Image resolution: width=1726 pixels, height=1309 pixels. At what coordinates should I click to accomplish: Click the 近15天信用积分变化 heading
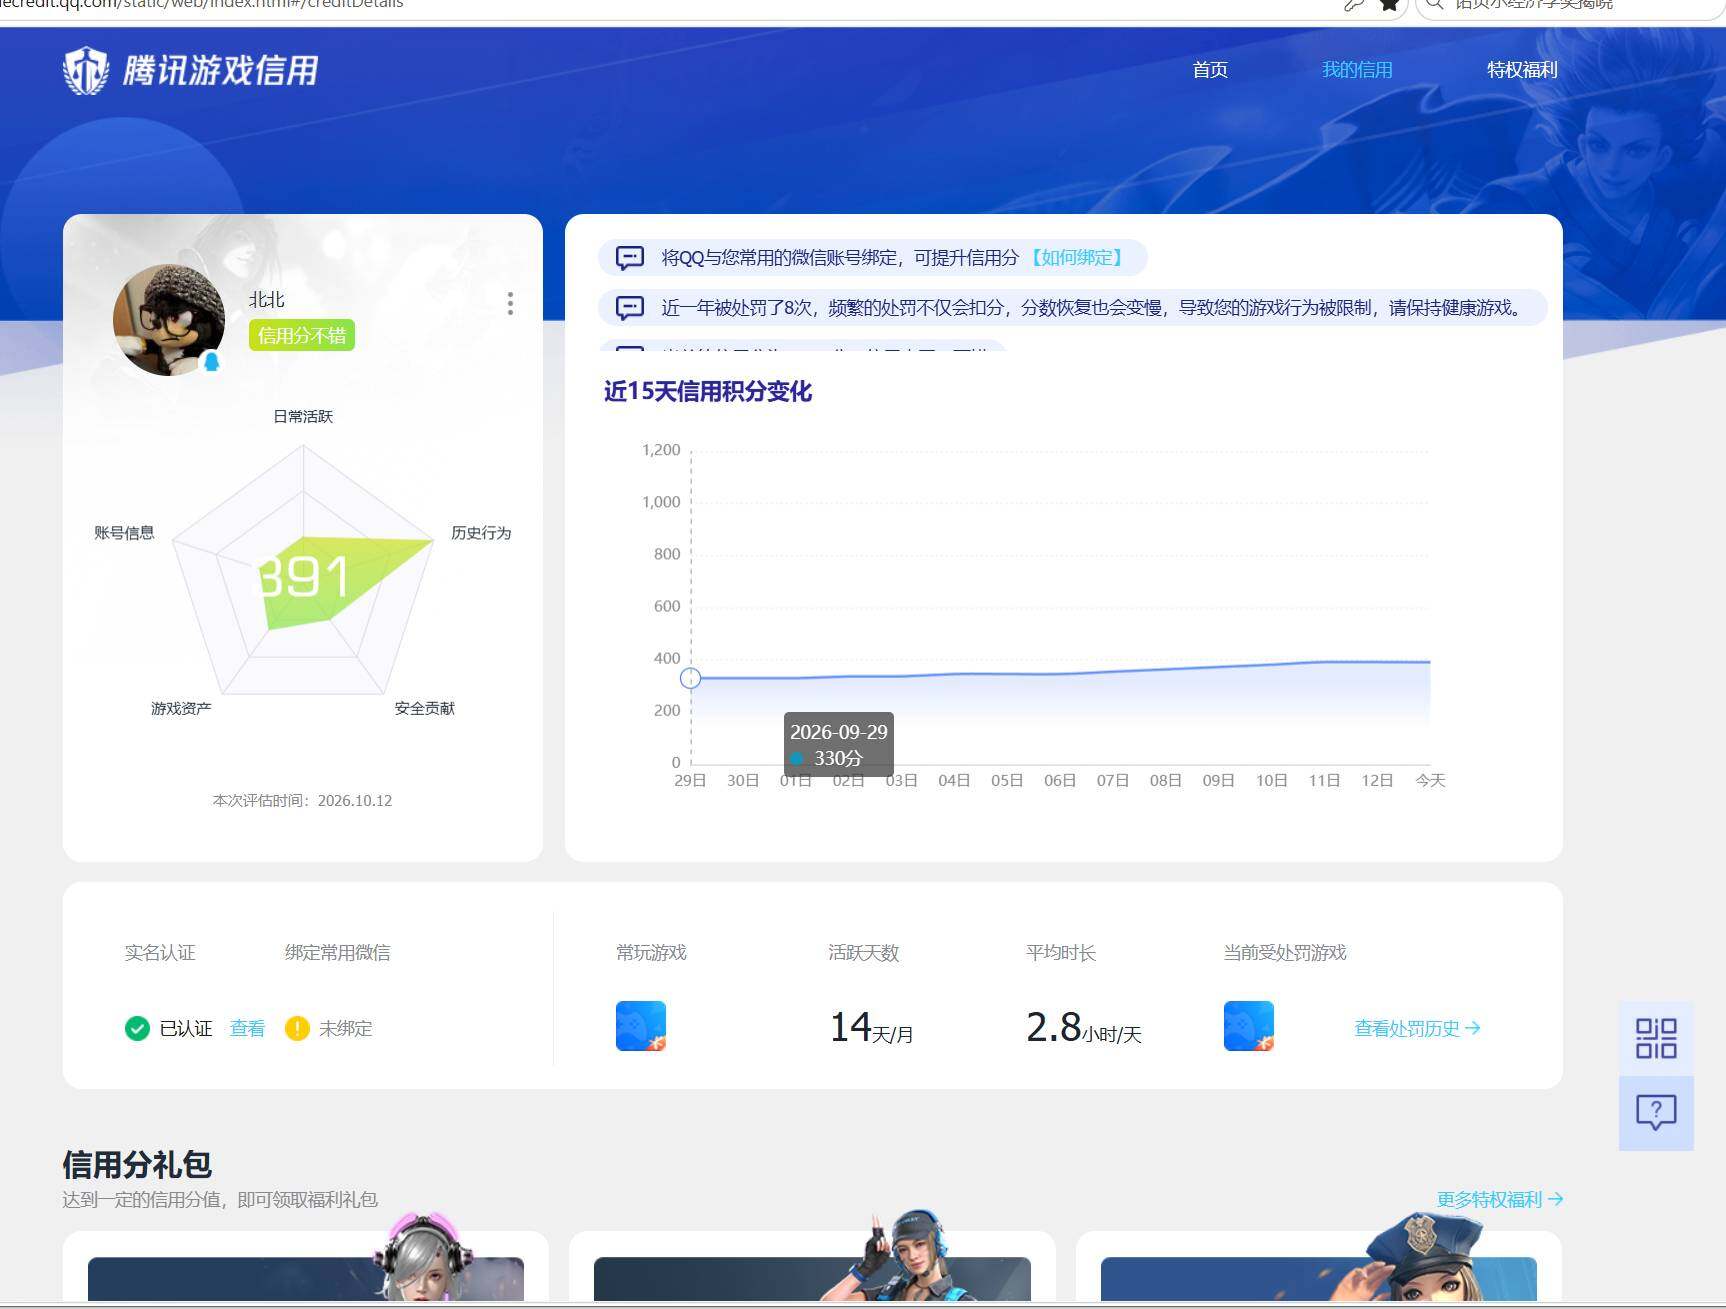coord(708,391)
